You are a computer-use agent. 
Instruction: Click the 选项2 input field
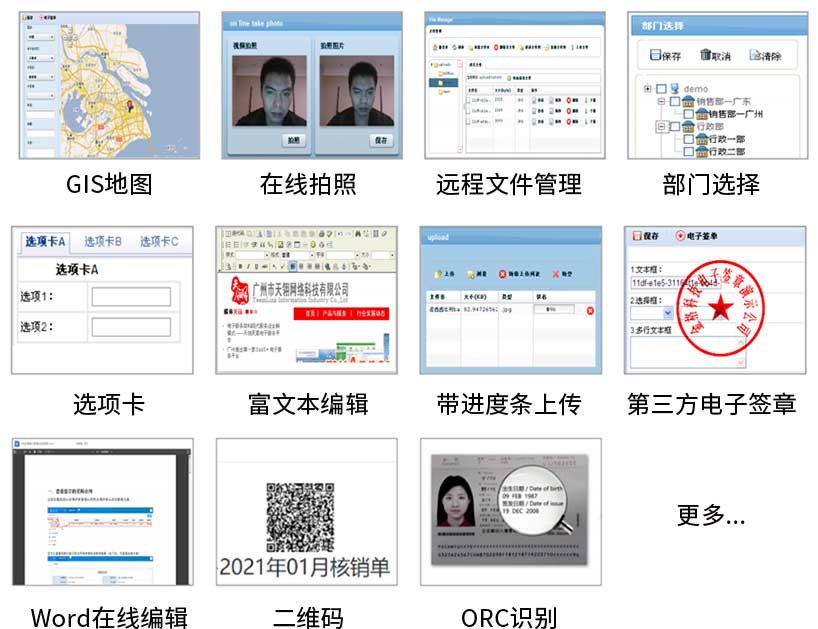click(x=131, y=327)
